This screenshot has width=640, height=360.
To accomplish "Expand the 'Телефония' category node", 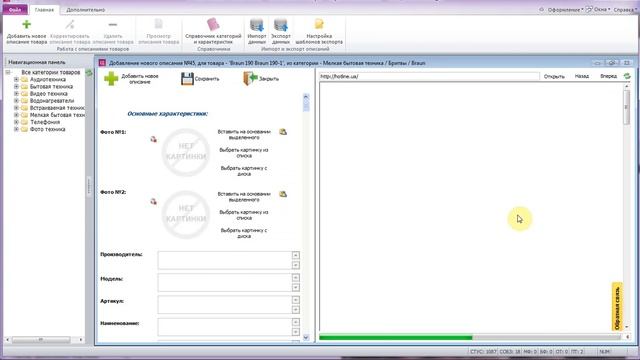I will coord(16,122).
